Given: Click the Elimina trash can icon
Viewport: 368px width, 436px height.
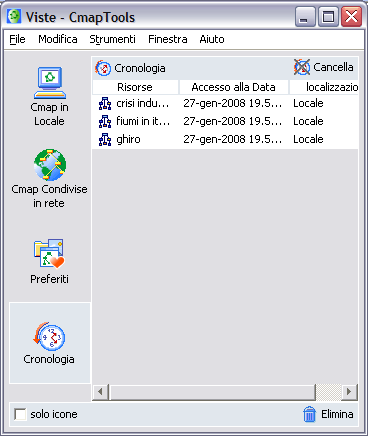Looking at the screenshot, I should click(309, 414).
